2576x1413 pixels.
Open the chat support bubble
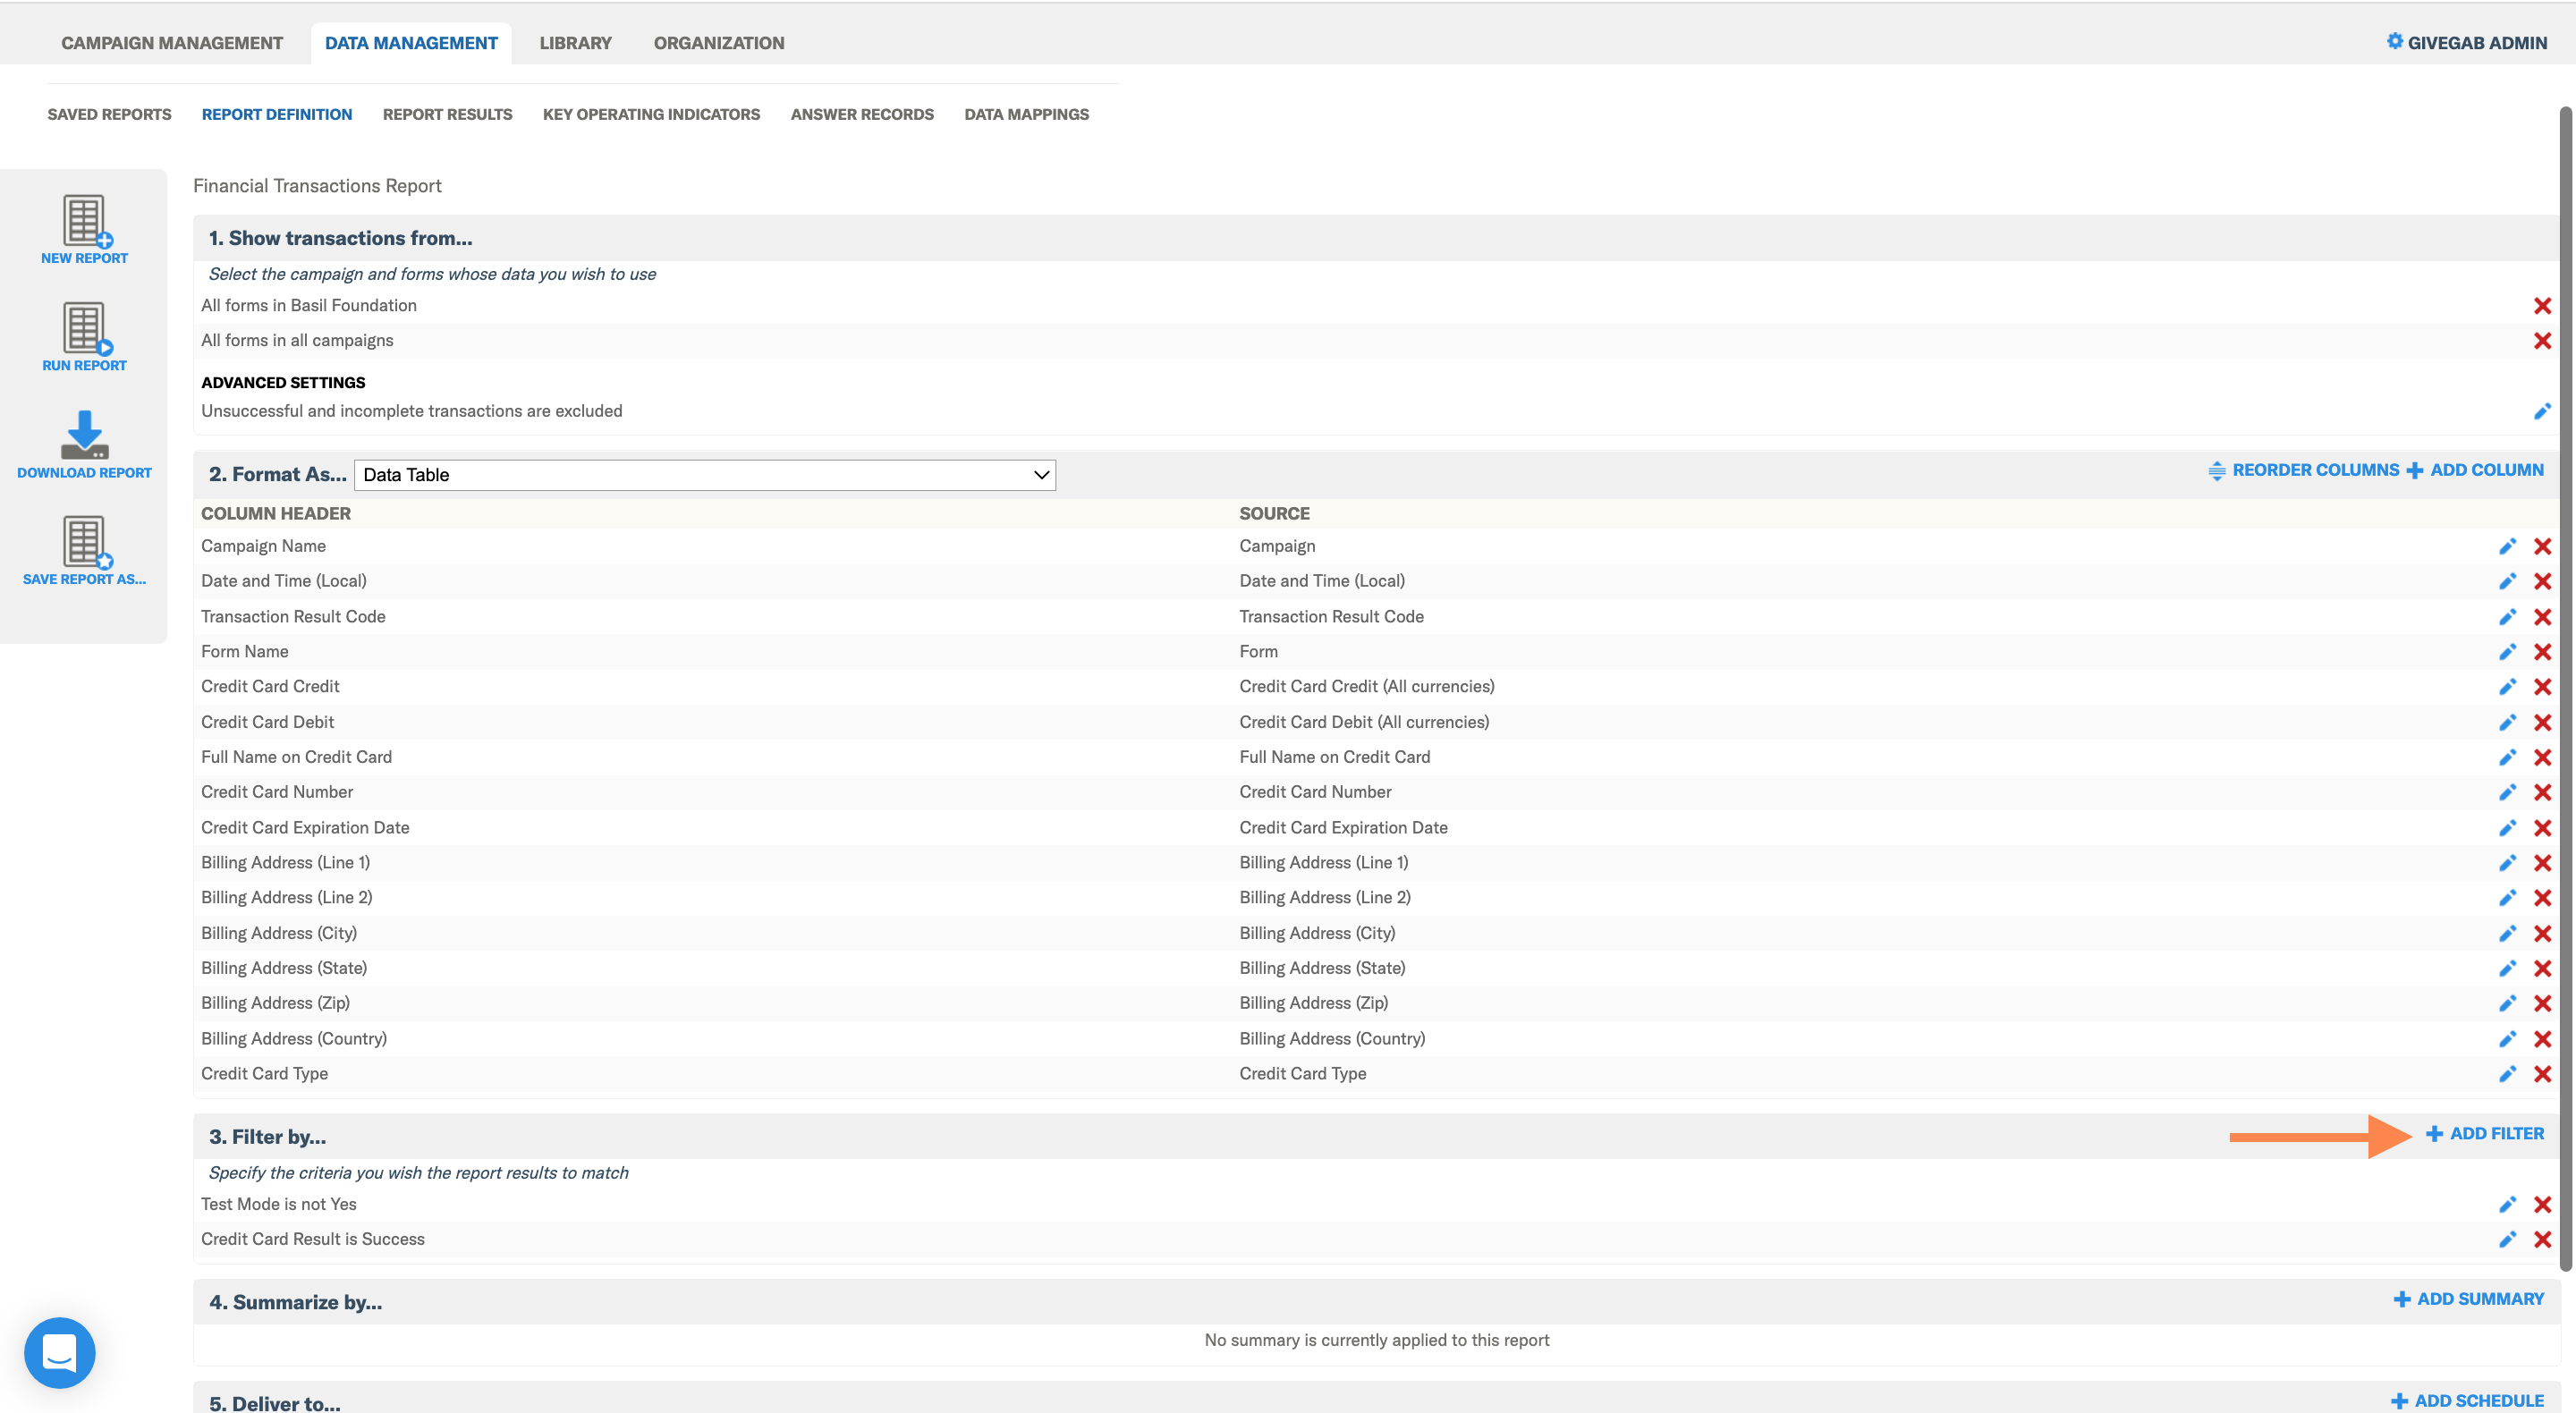[60, 1352]
